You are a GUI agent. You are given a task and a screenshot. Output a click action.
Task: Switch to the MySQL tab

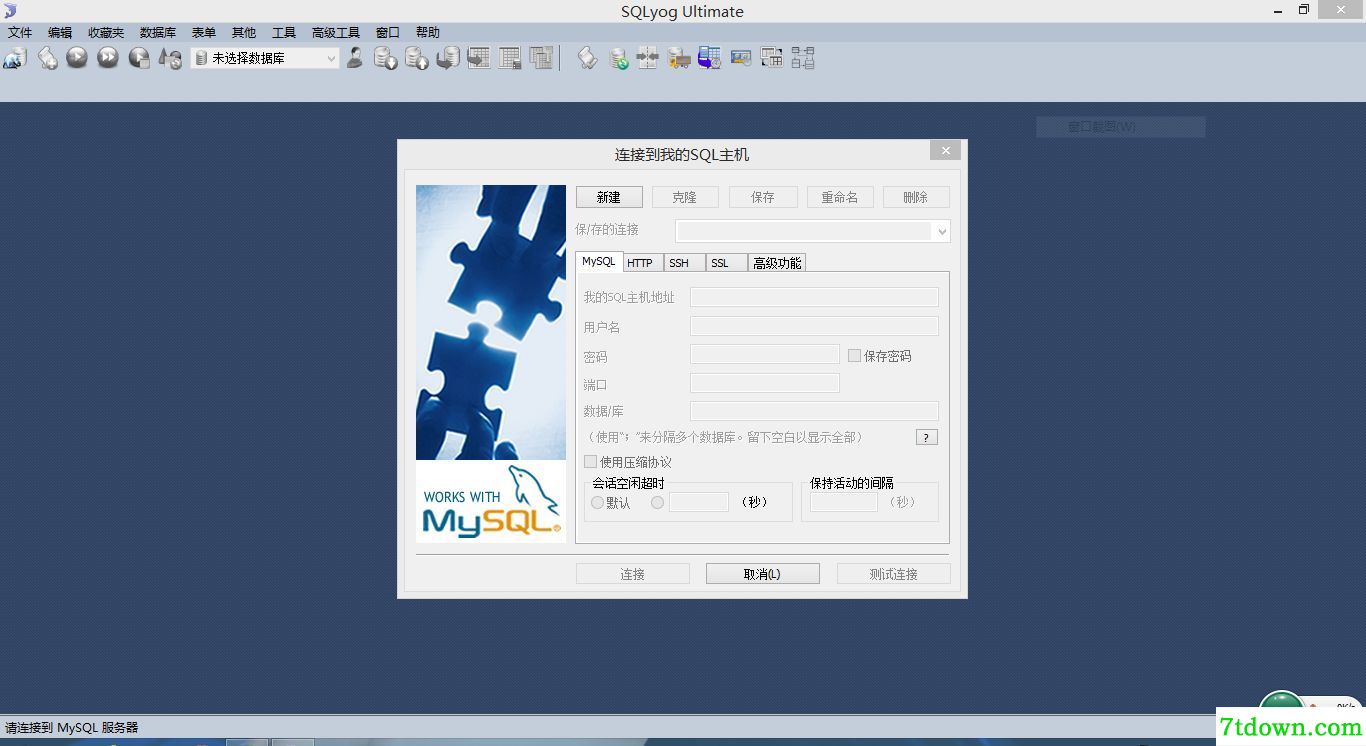pos(599,261)
